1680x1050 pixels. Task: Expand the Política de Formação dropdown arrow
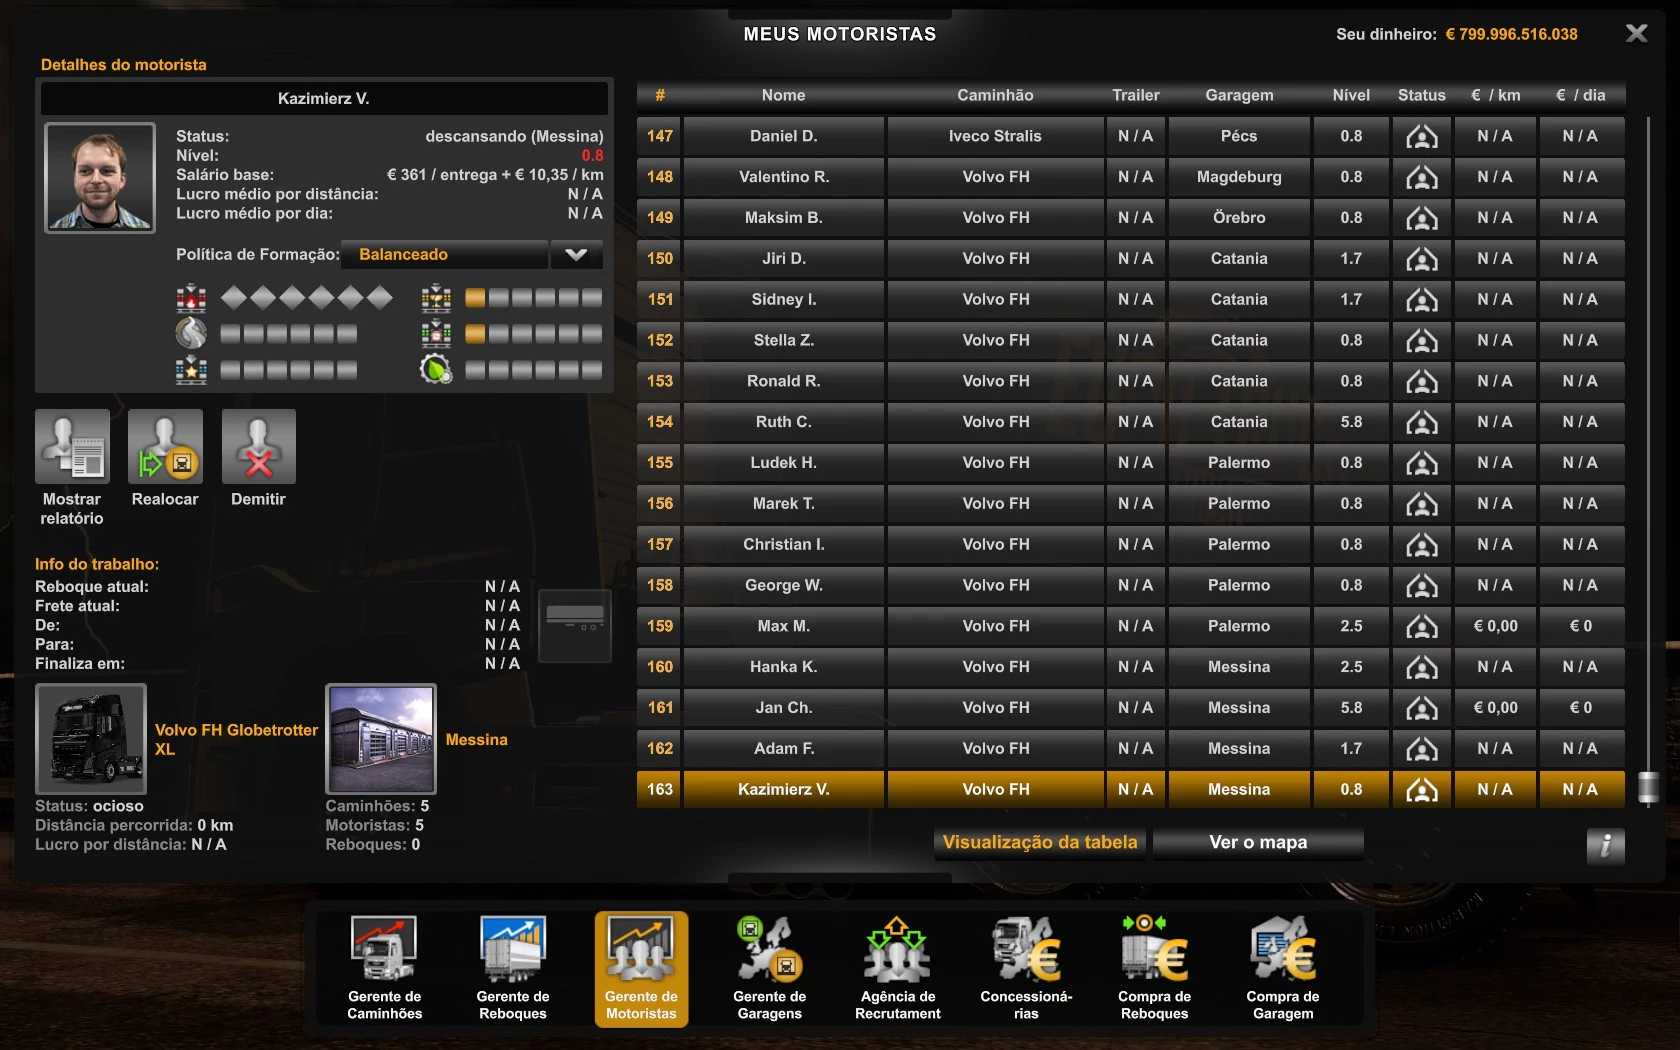(x=576, y=255)
